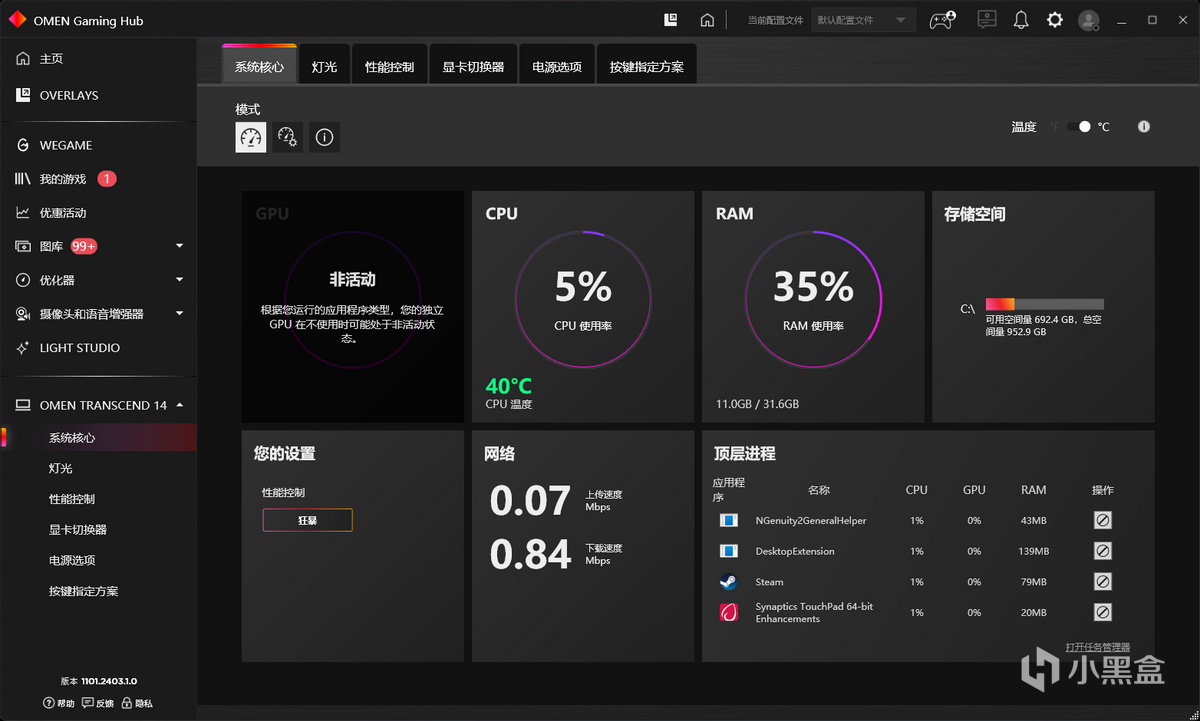Open settings via the gear icon
Image resolution: width=1200 pixels, height=721 pixels.
point(1055,19)
